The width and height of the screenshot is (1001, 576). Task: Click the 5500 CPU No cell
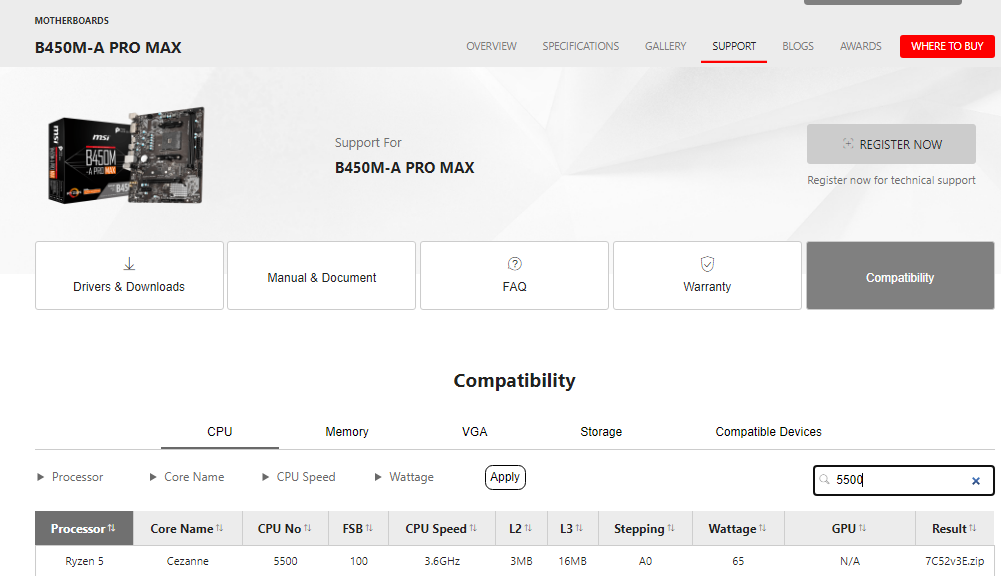(x=285, y=561)
